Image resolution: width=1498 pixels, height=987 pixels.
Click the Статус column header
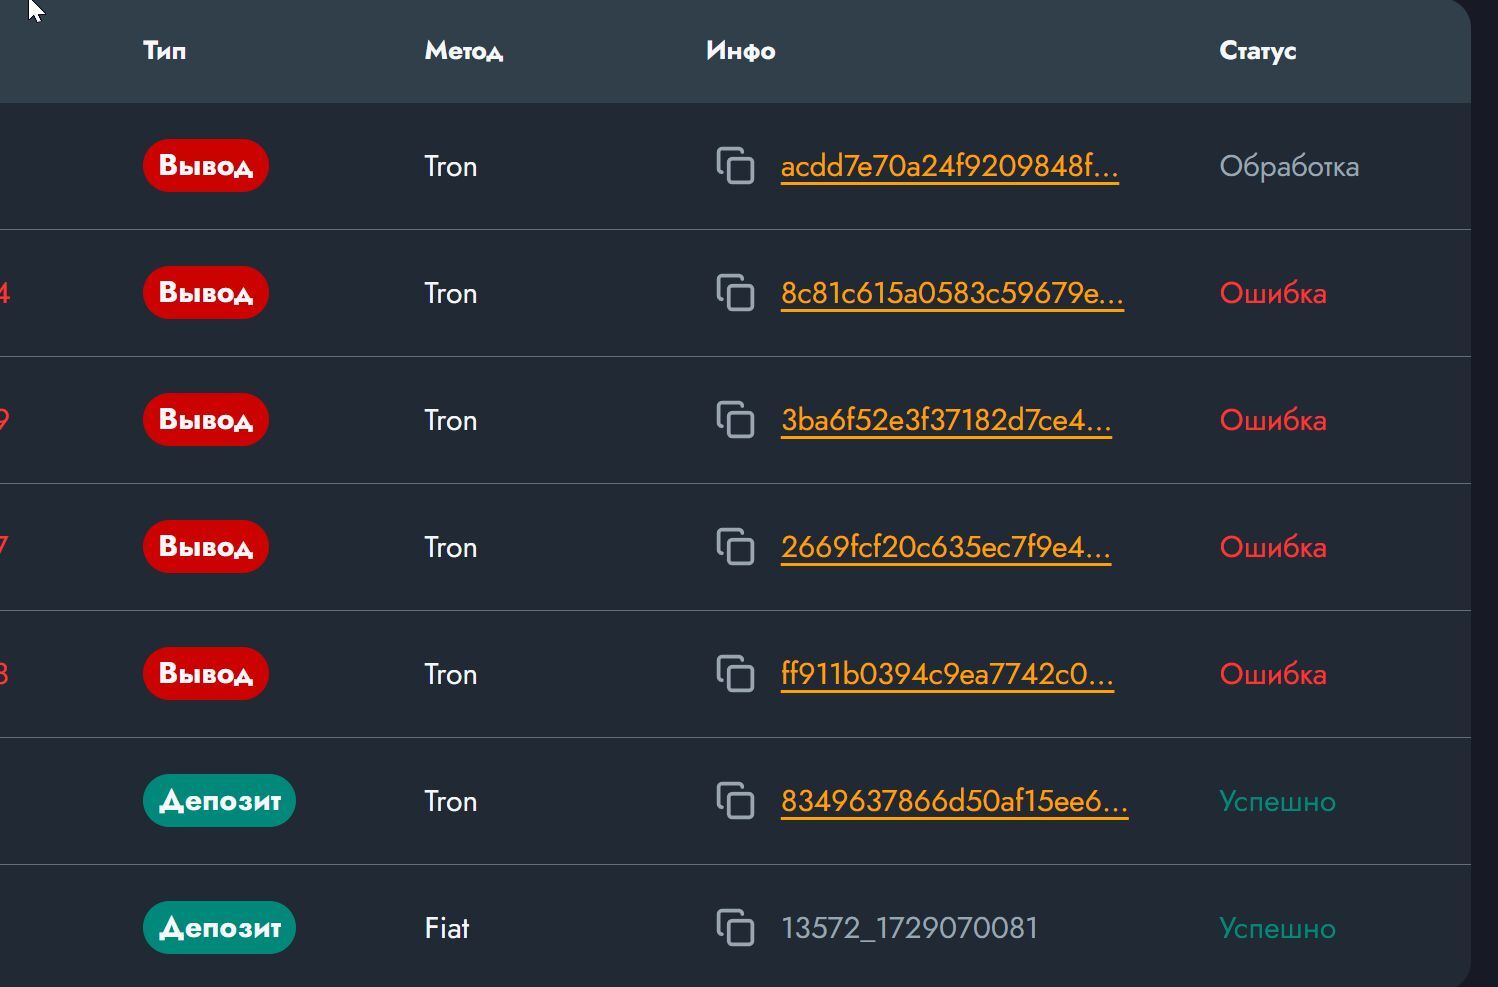1257,51
